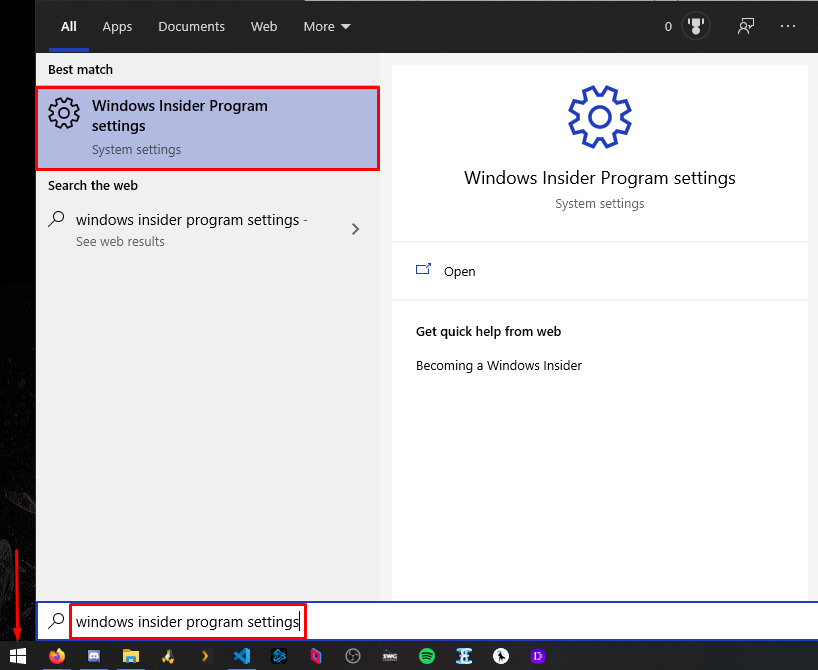The image size is (818, 670).
Task: Open the purple app icon in taskbar
Action: pyautogui.click(x=538, y=656)
